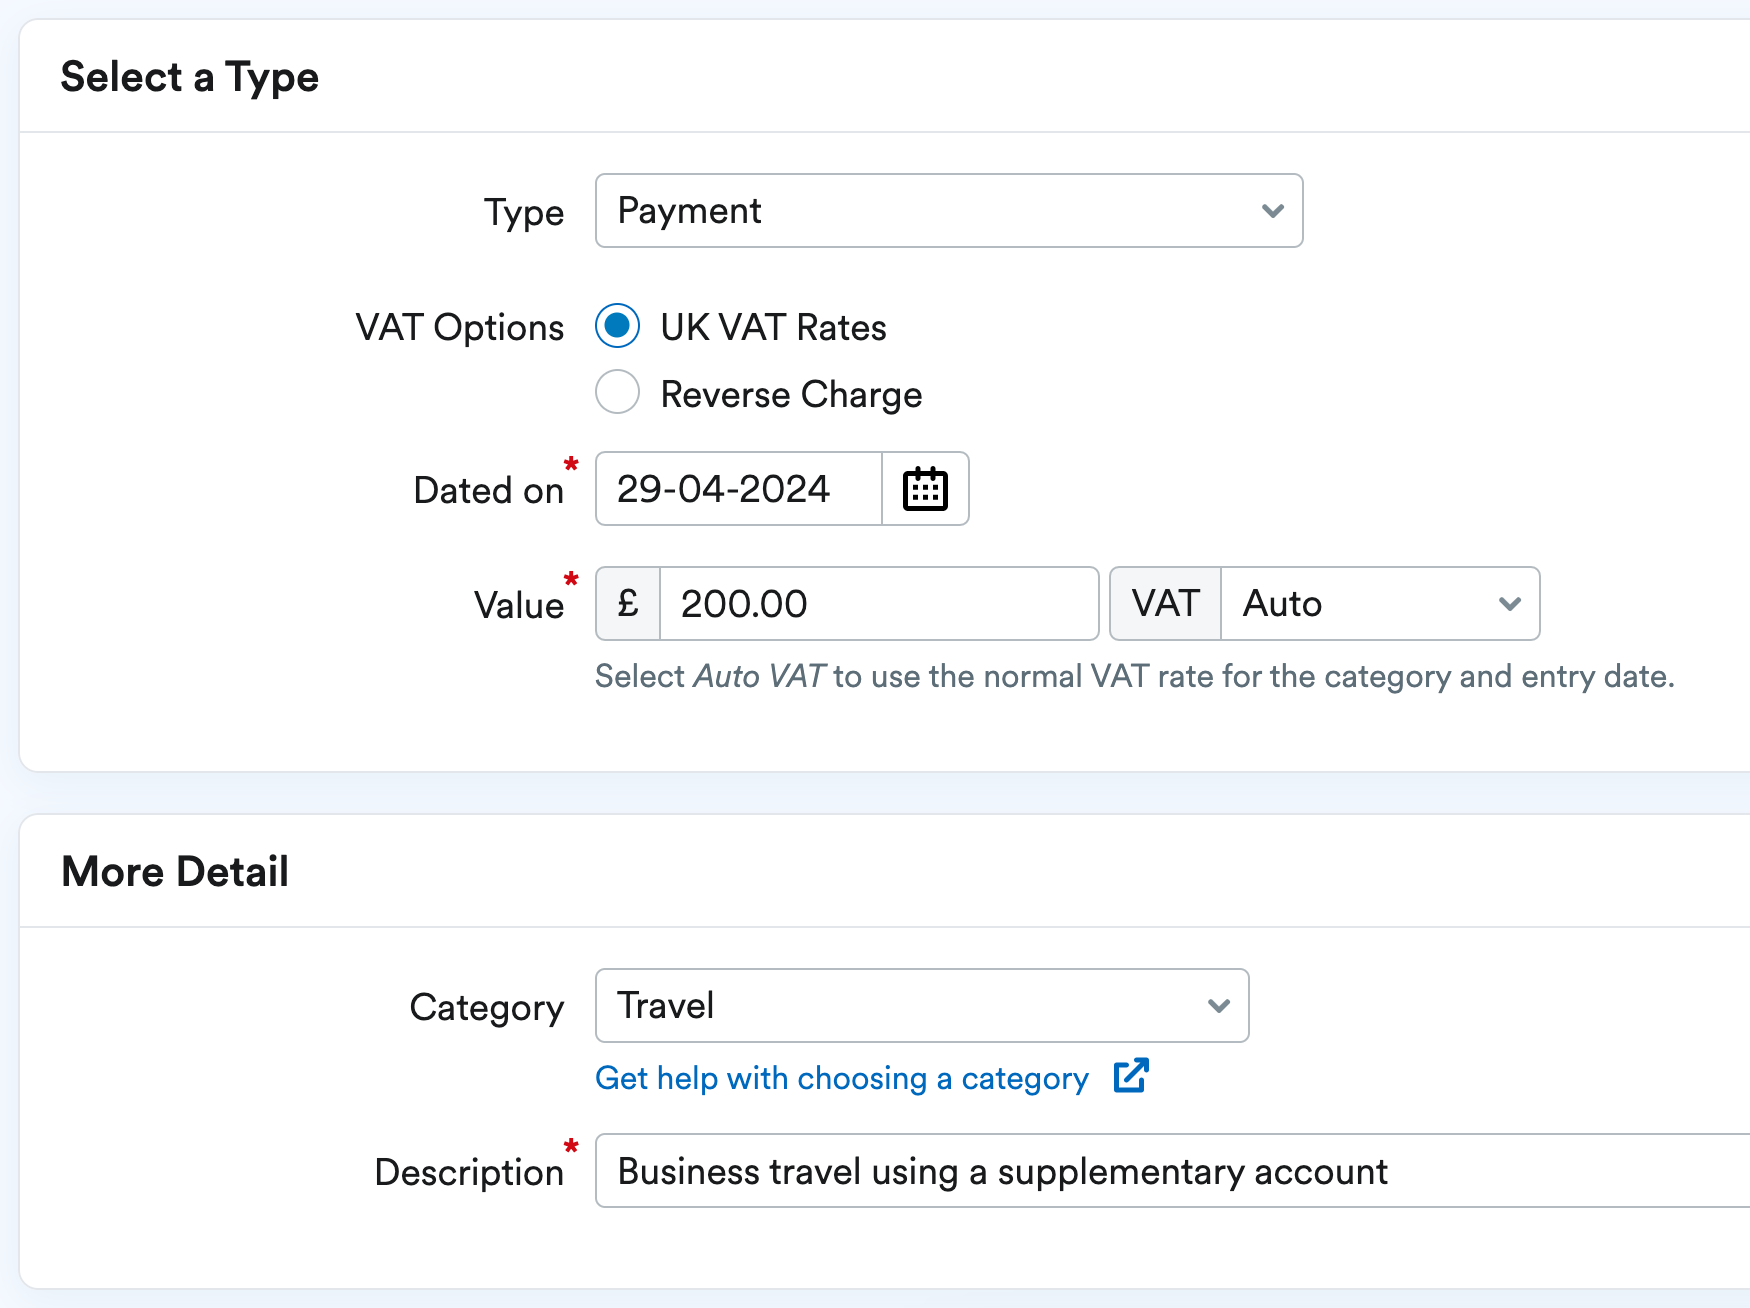1750x1308 pixels.
Task: Select the Reverse Charge option
Action: coord(617,392)
